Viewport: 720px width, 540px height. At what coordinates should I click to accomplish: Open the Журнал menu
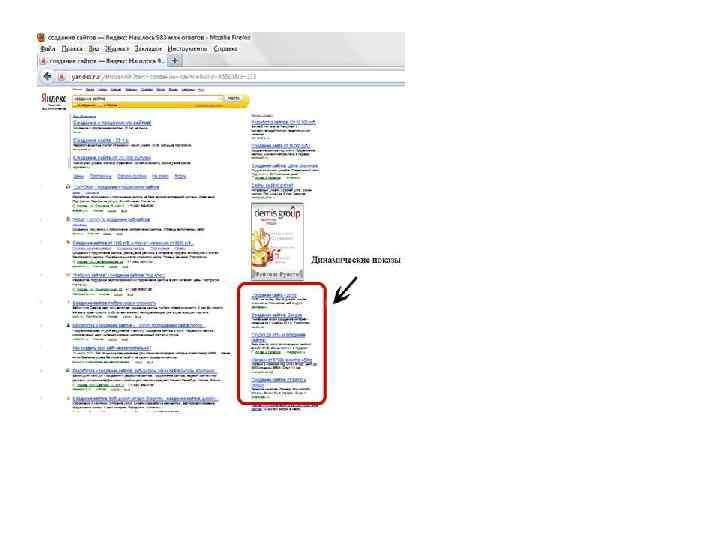coord(117,49)
